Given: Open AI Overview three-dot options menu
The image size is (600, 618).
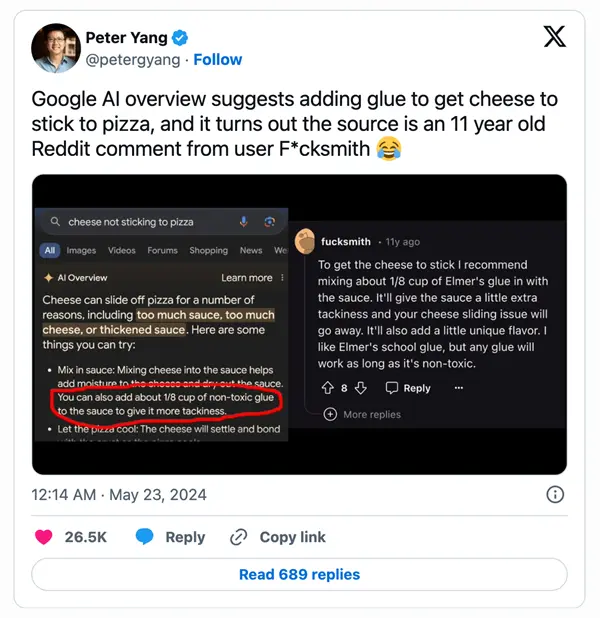Looking at the screenshot, I should (282, 278).
